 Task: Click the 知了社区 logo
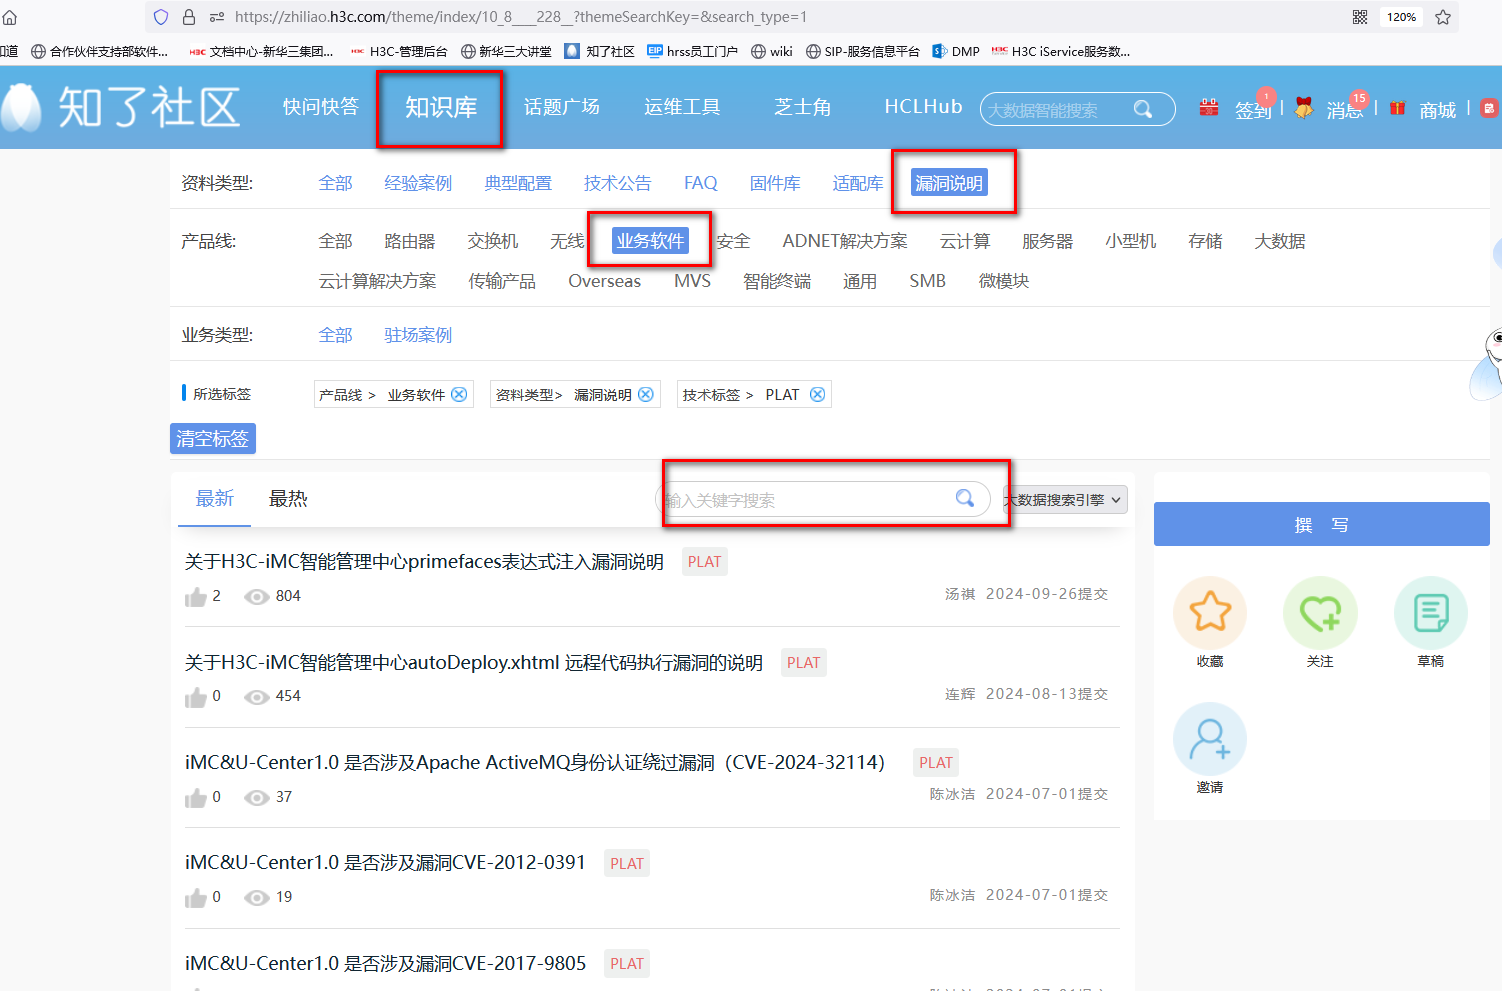(121, 107)
